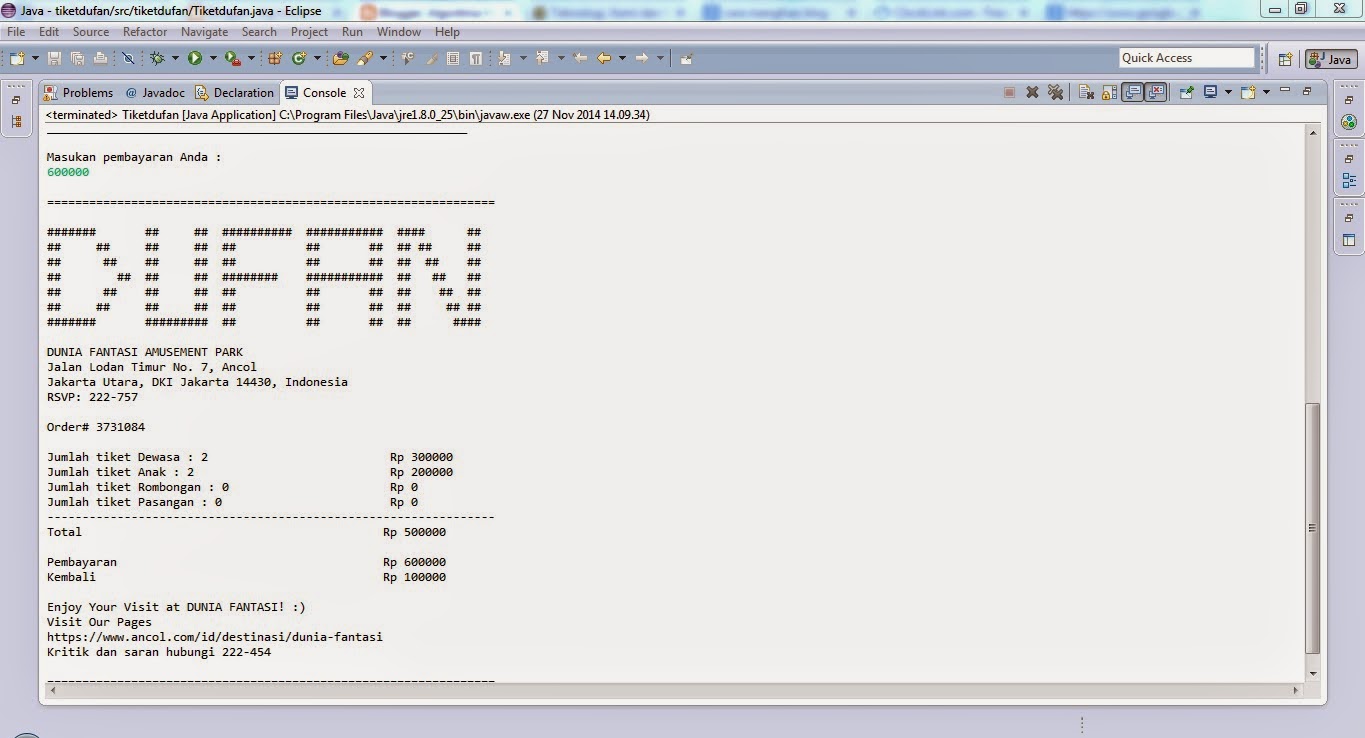The width and height of the screenshot is (1365, 738).
Task: Click the Search flashlight toolbar icon
Action: 366,58
